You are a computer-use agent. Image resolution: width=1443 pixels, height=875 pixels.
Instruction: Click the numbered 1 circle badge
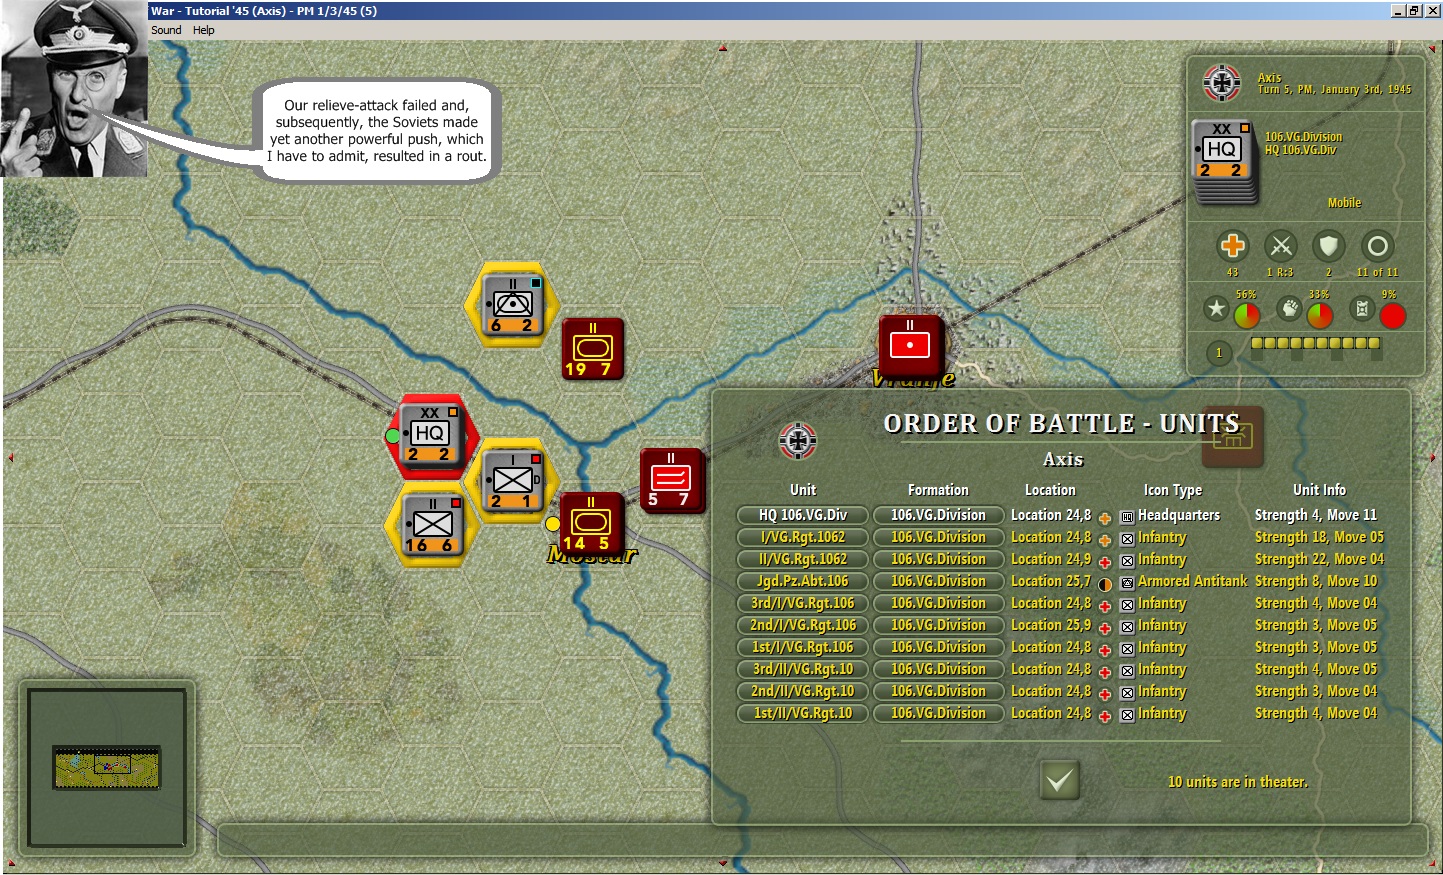point(1219,353)
